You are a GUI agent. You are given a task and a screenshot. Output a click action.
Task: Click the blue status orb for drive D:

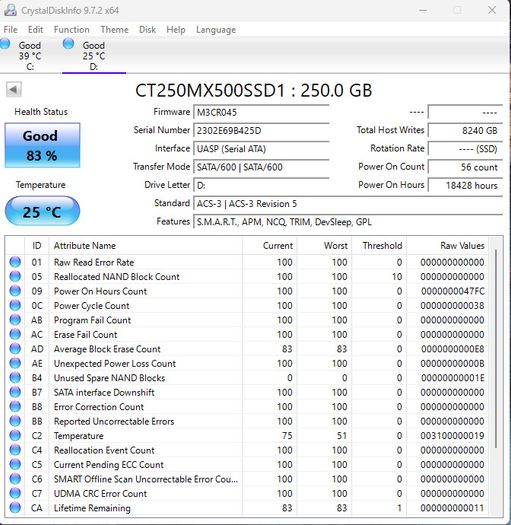pos(68,44)
